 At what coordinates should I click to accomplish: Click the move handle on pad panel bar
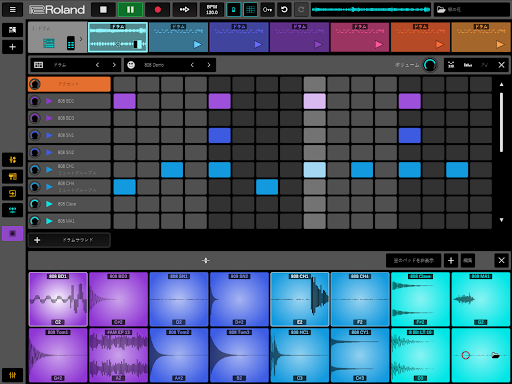[206, 260]
